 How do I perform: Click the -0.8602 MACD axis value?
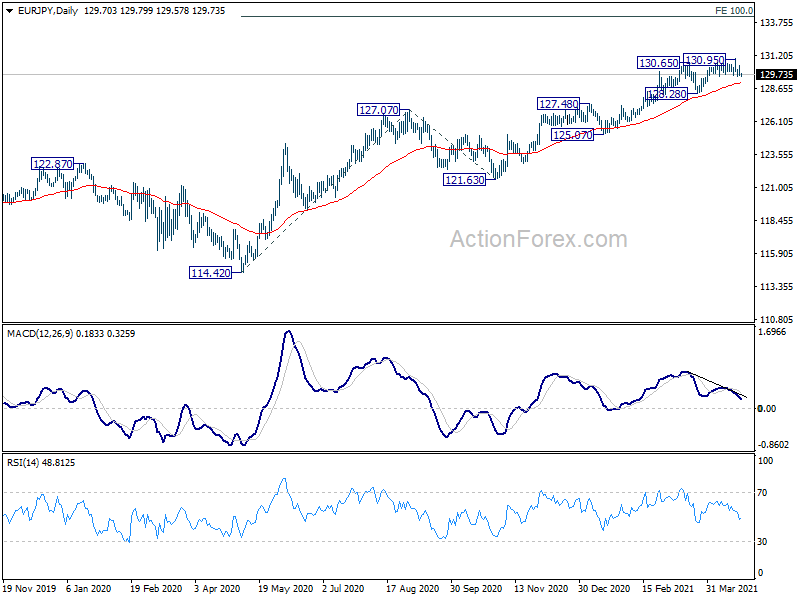point(774,445)
